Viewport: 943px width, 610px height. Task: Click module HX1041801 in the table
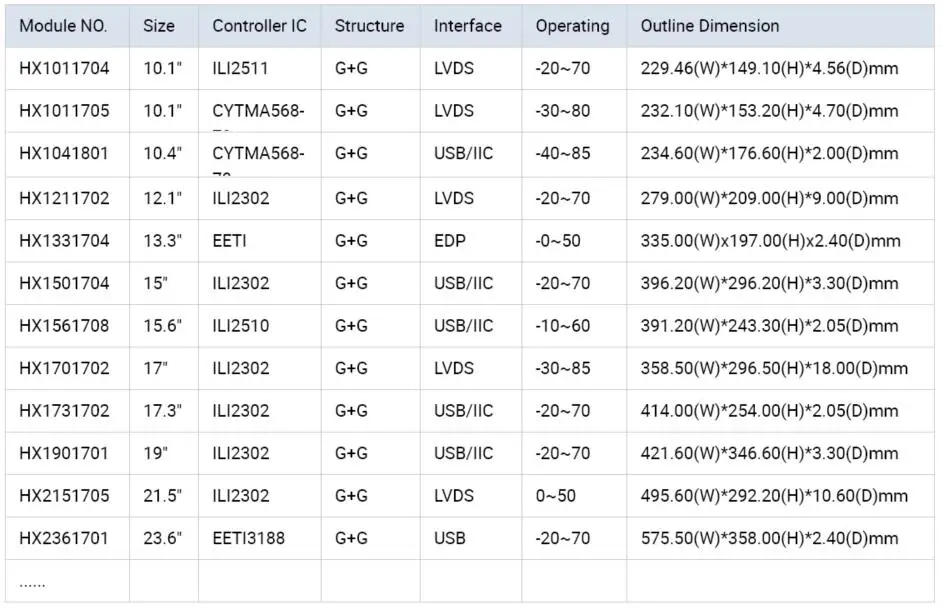[64, 154]
